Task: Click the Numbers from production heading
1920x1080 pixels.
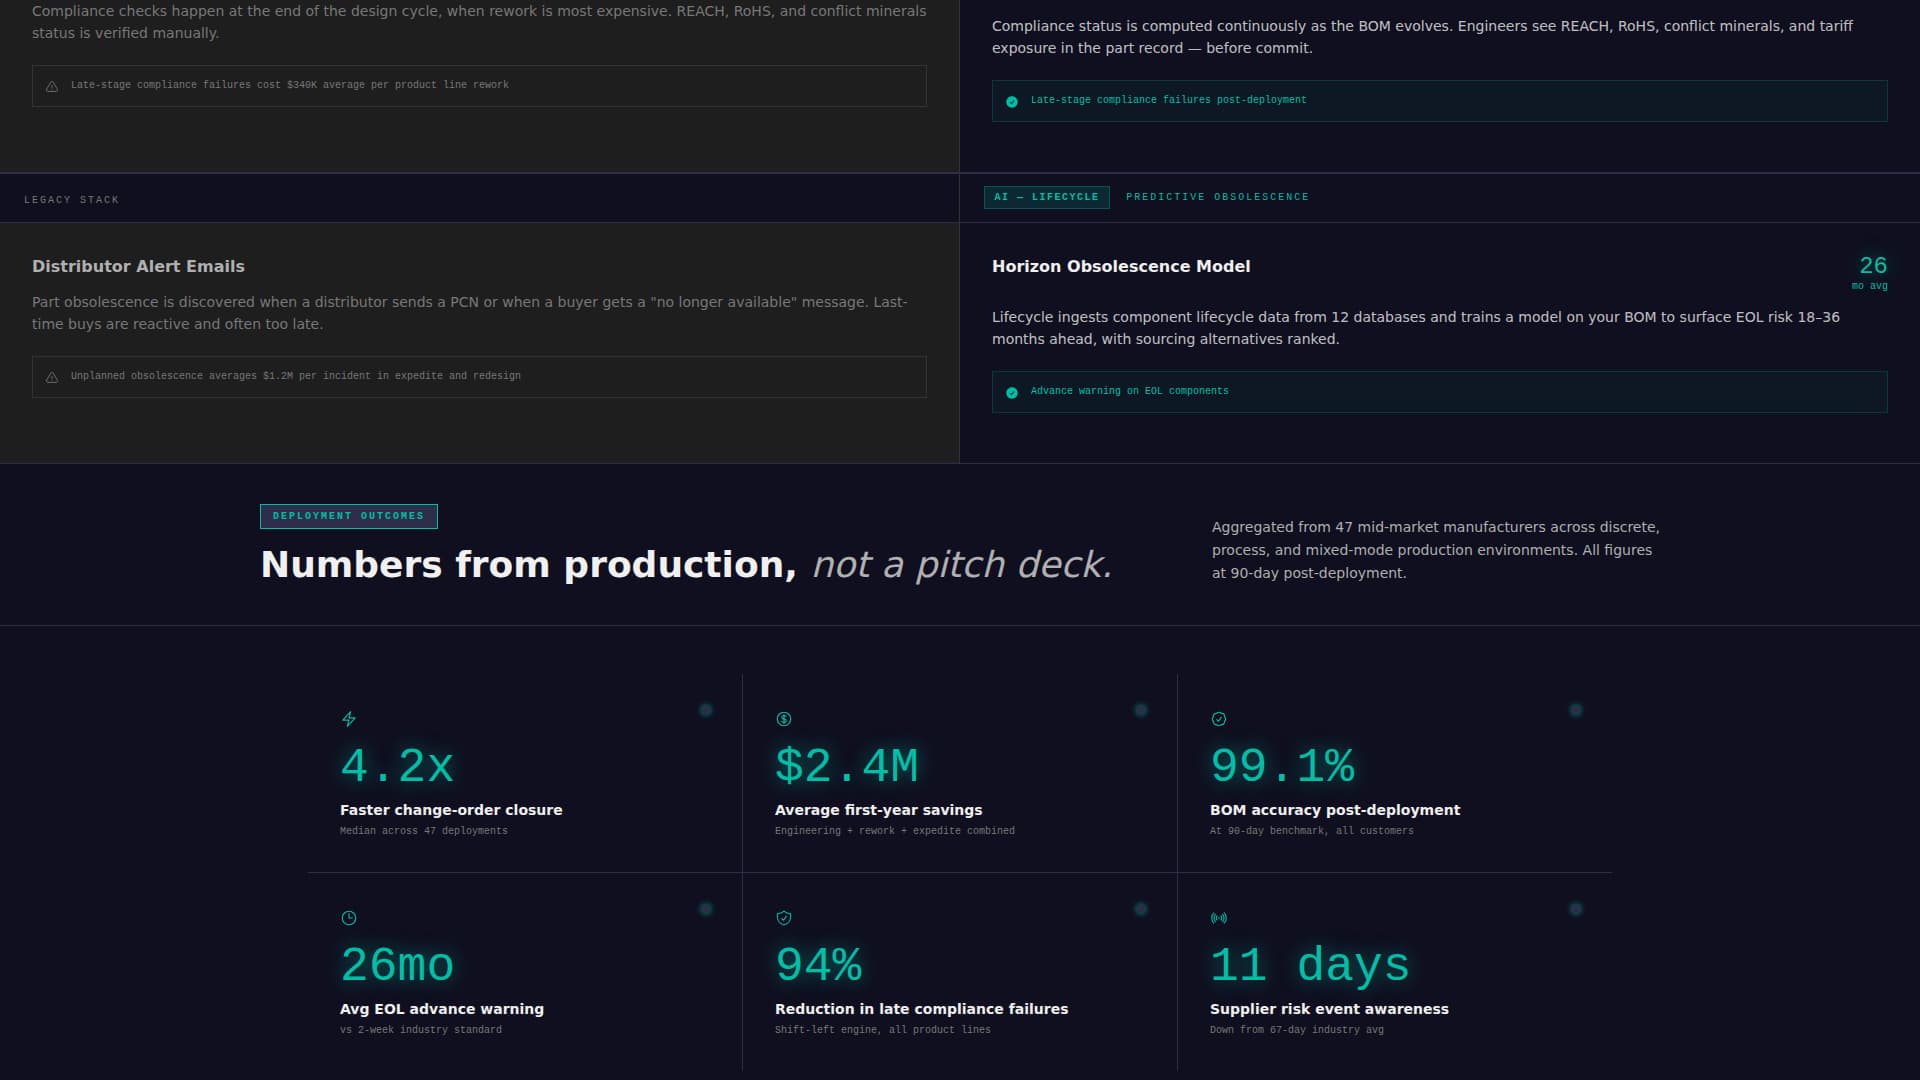Action: (x=686, y=565)
